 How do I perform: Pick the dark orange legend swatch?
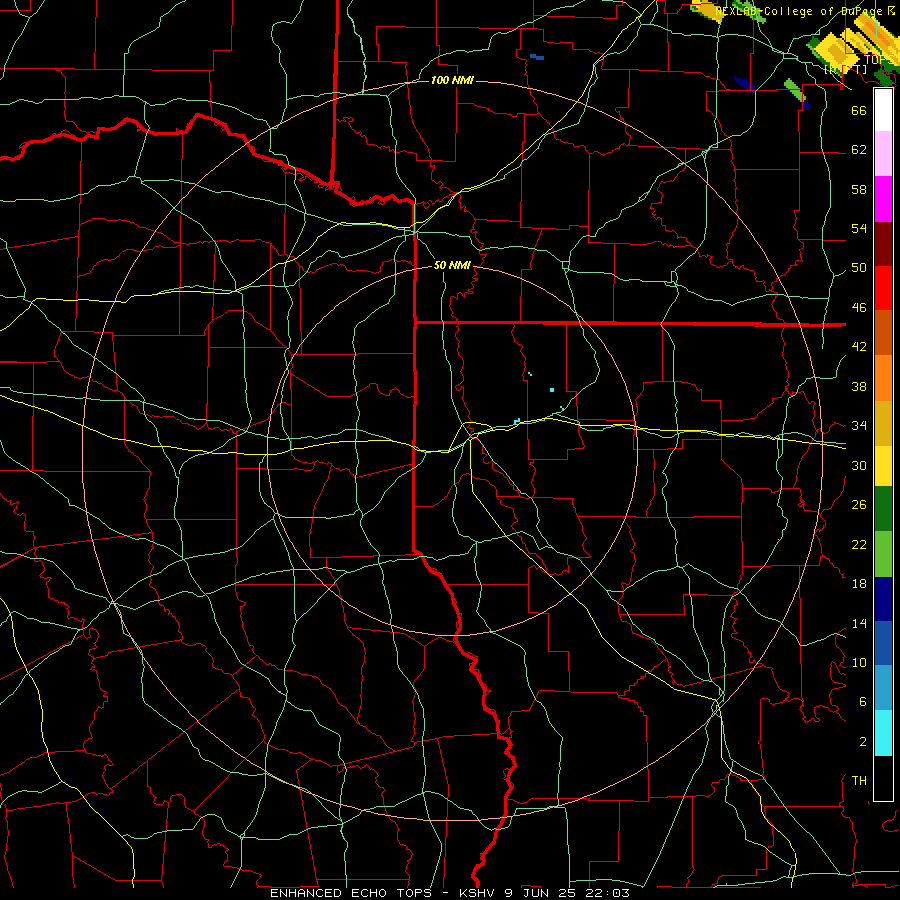[x=883, y=332]
